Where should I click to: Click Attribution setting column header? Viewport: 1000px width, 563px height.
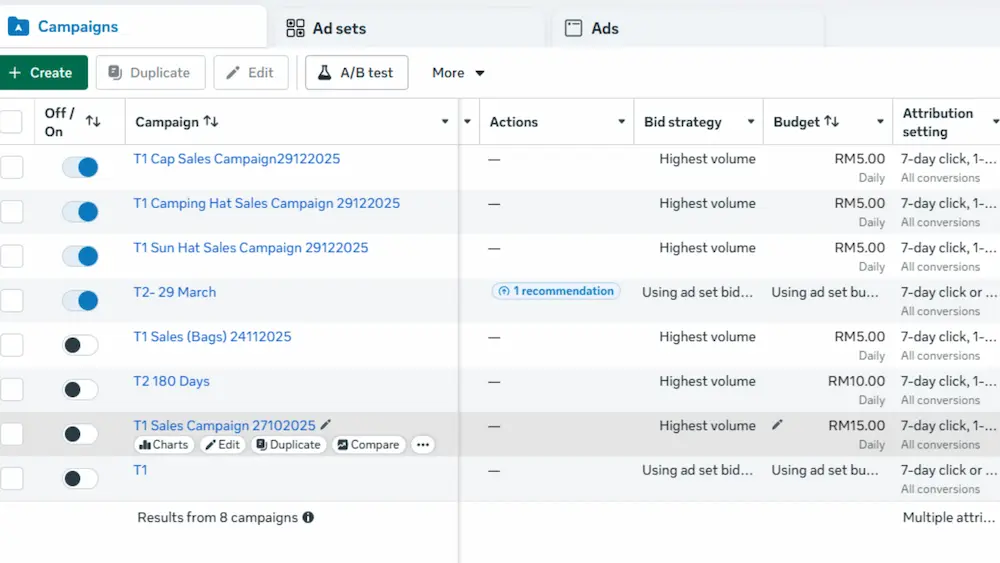(938, 122)
